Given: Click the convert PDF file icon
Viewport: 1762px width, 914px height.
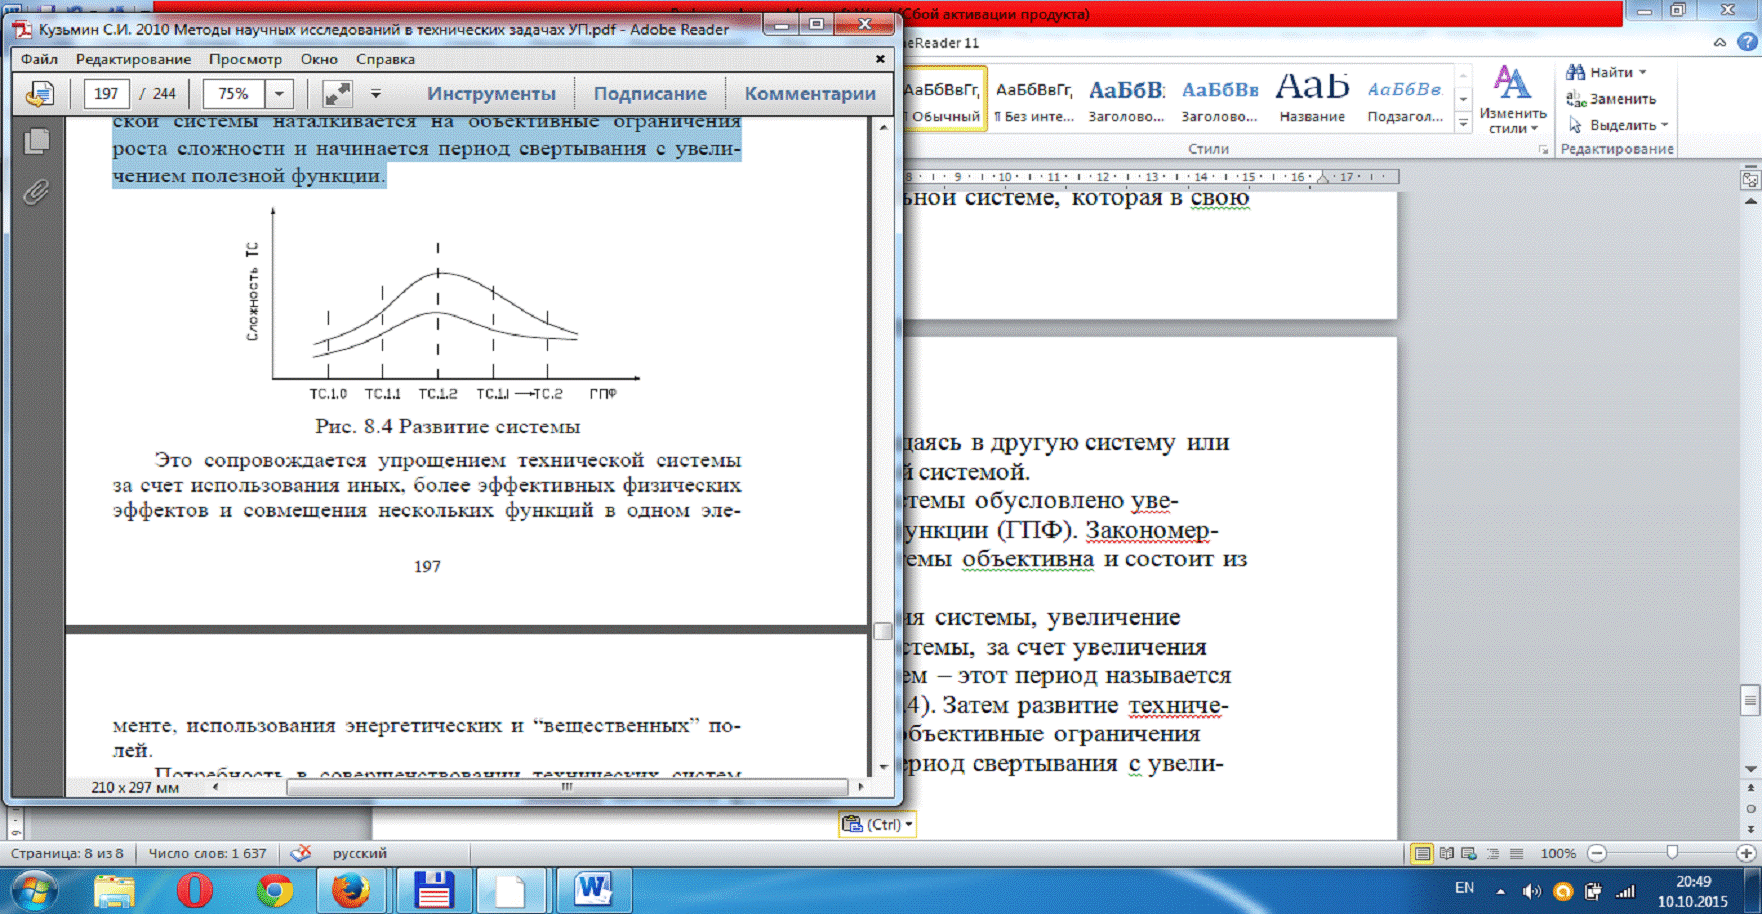Looking at the screenshot, I should [x=40, y=94].
